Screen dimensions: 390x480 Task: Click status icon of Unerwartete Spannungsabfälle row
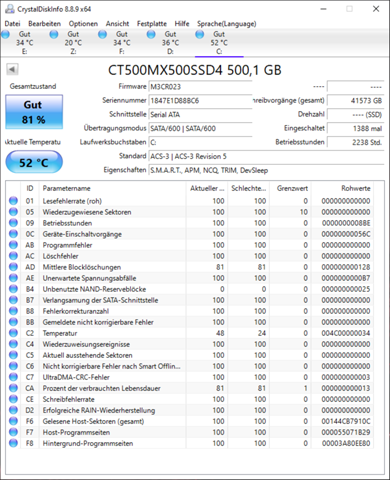tap(13, 278)
